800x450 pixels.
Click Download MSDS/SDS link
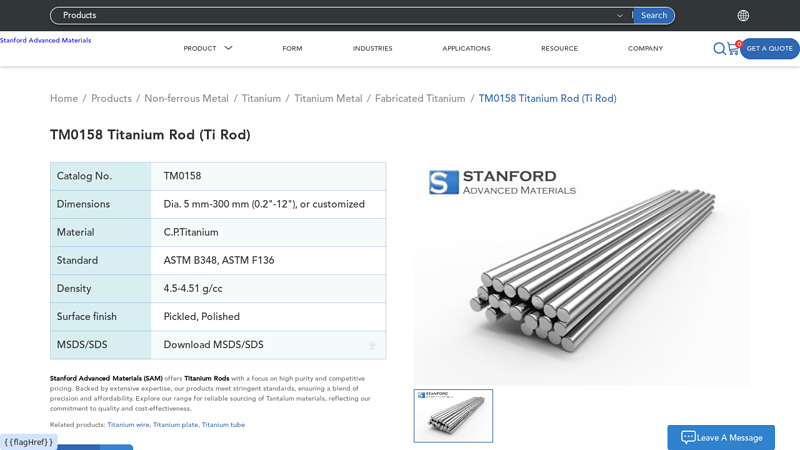pyautogui.click(x=213, y=345)
